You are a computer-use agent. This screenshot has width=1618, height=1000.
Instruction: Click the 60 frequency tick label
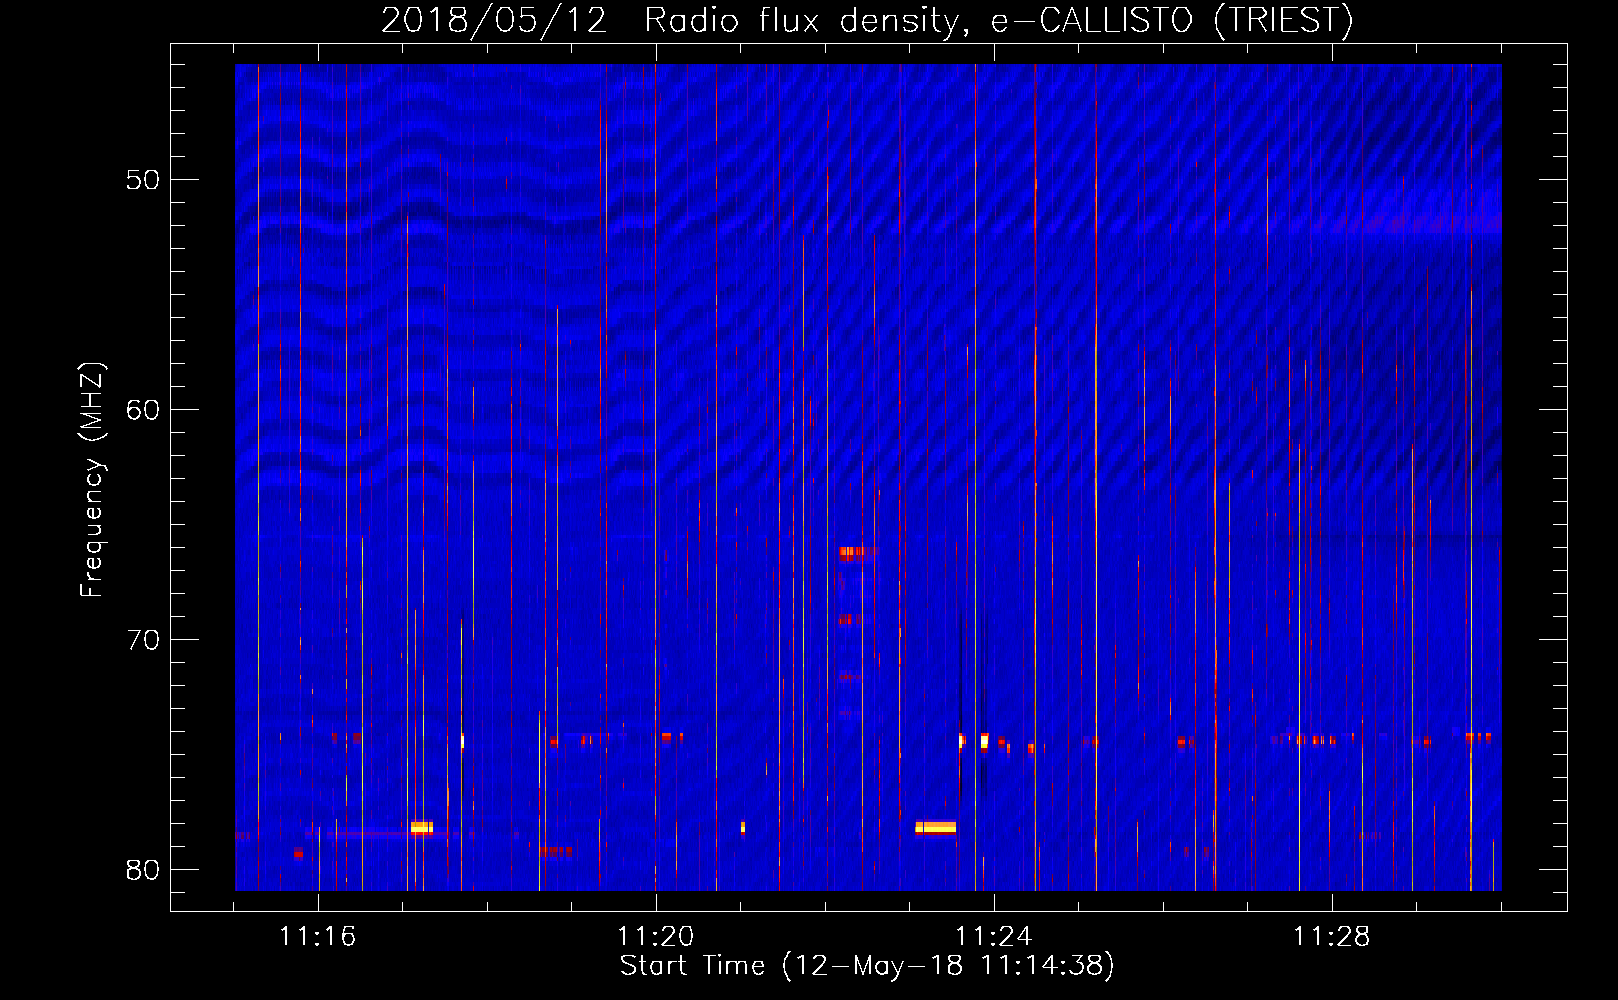click(x=143, y=410)
